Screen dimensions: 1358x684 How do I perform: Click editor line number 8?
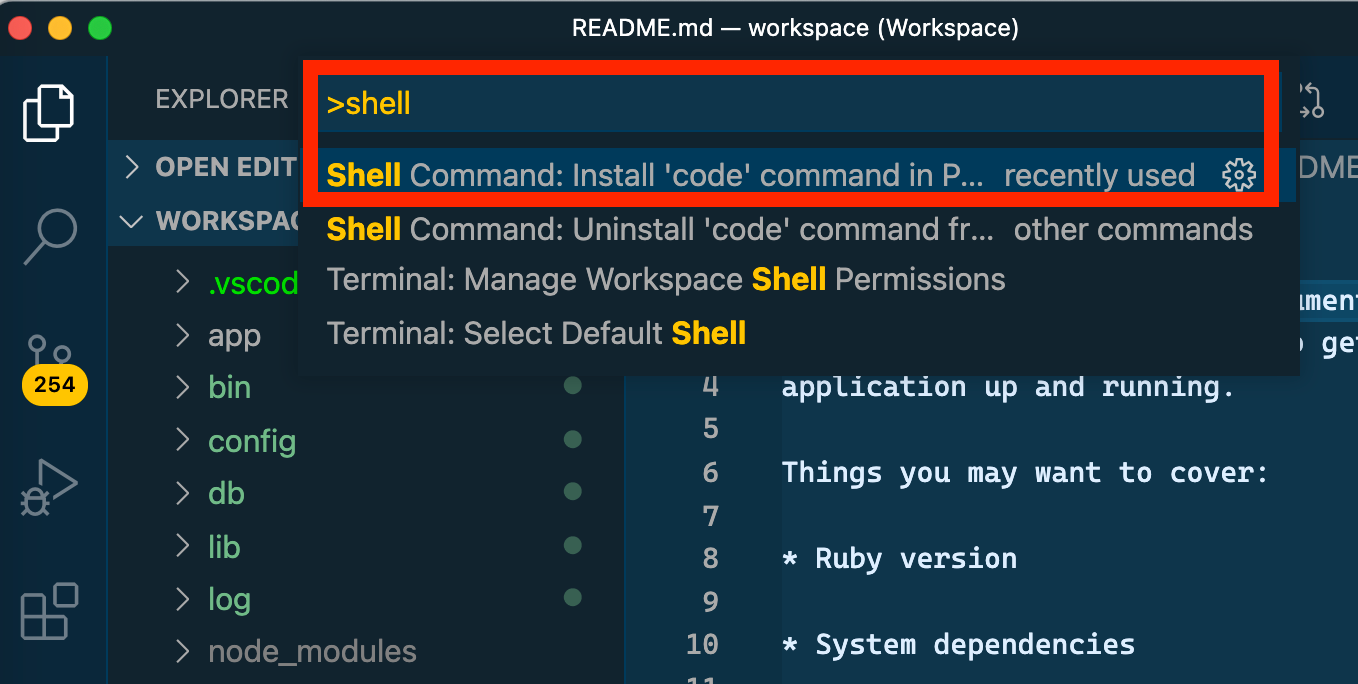pos(710,558)
